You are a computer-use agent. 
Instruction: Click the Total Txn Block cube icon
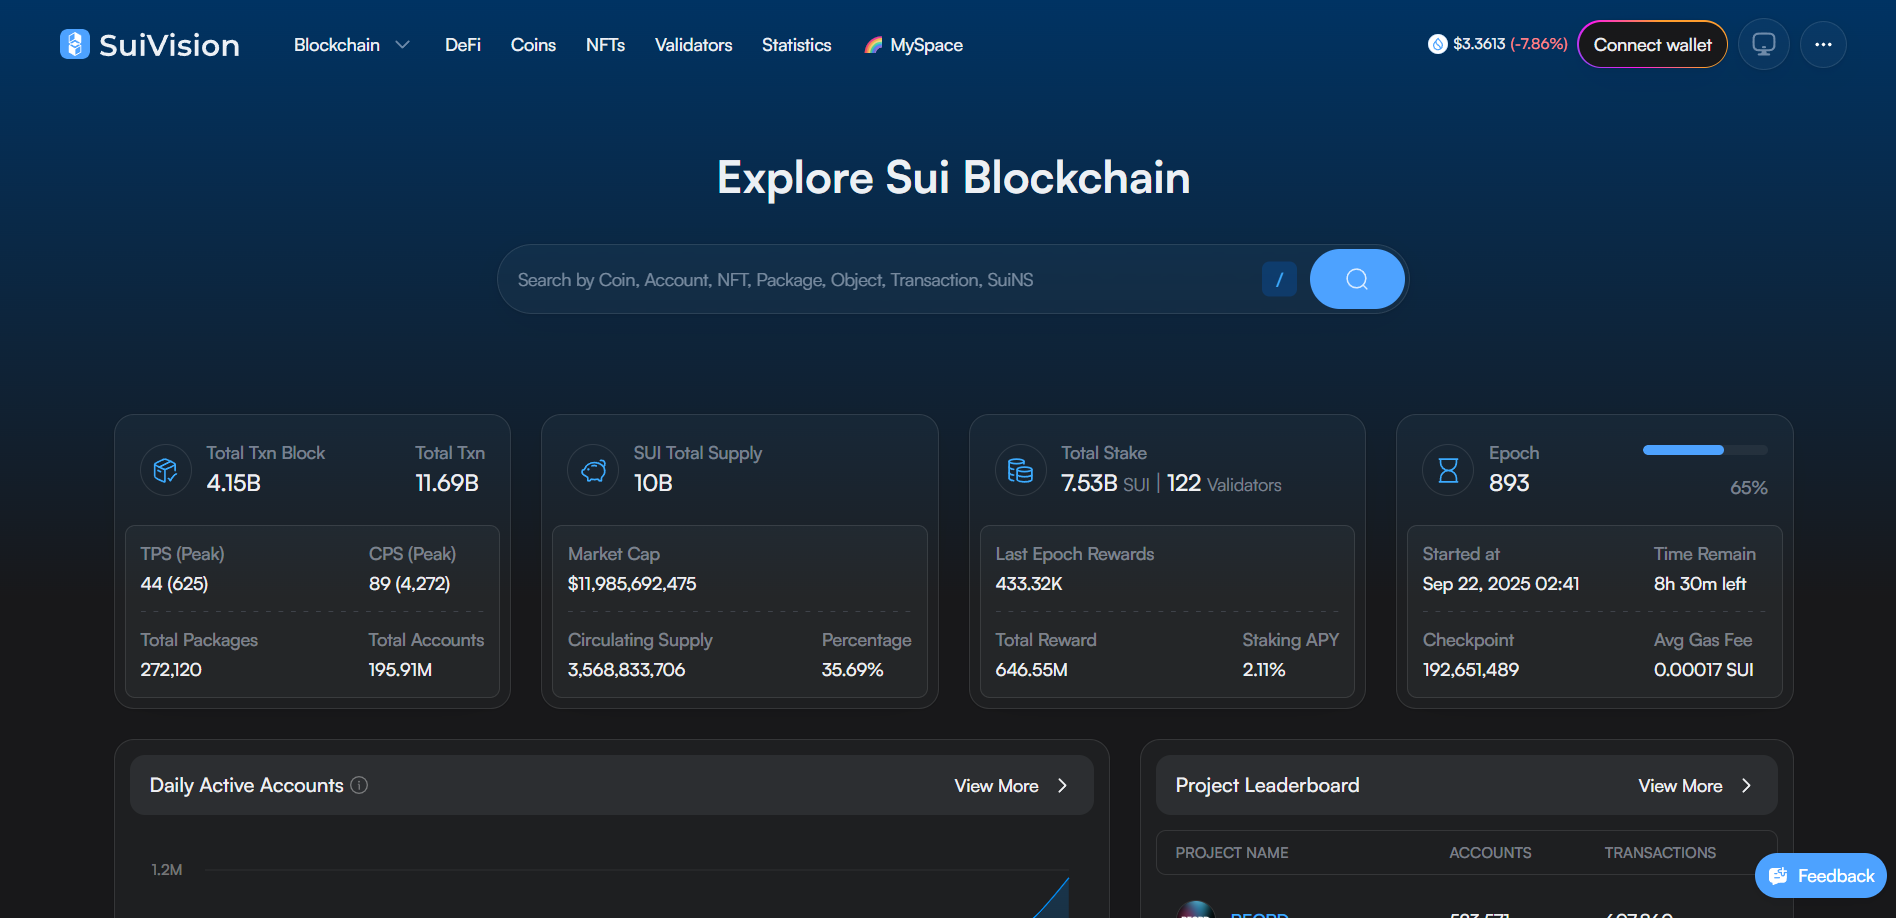[x=166, y=469]
